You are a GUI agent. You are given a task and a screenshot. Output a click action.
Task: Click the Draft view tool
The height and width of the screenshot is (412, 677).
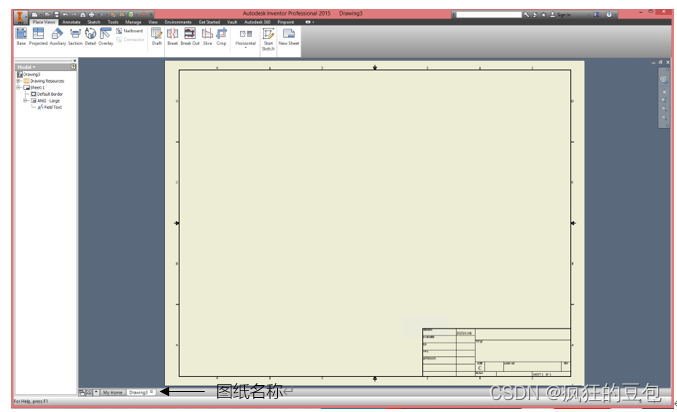(157, 36)
